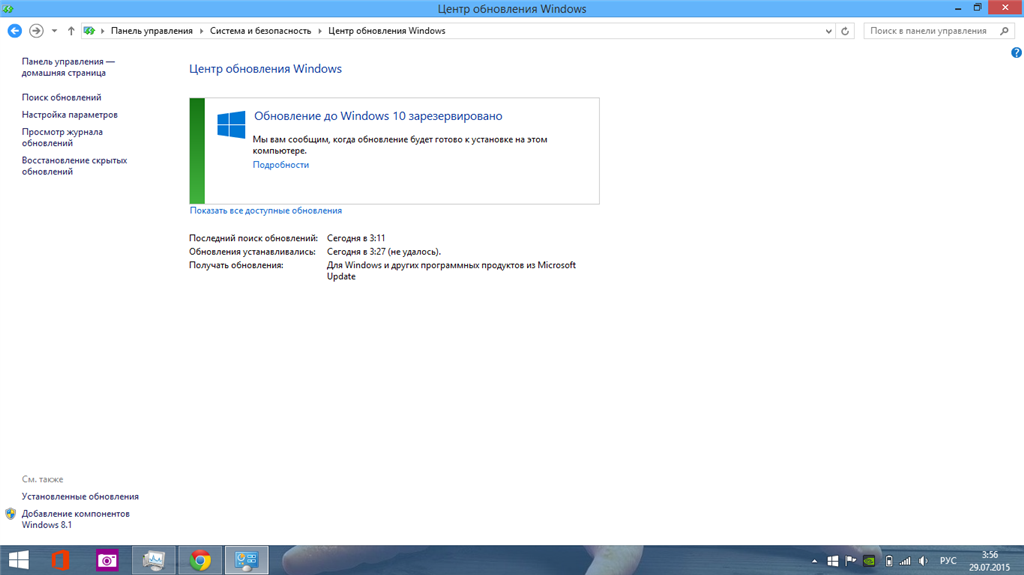
Task: Open Добавление компонентов Windows 8.1
Action: (76, 519)
